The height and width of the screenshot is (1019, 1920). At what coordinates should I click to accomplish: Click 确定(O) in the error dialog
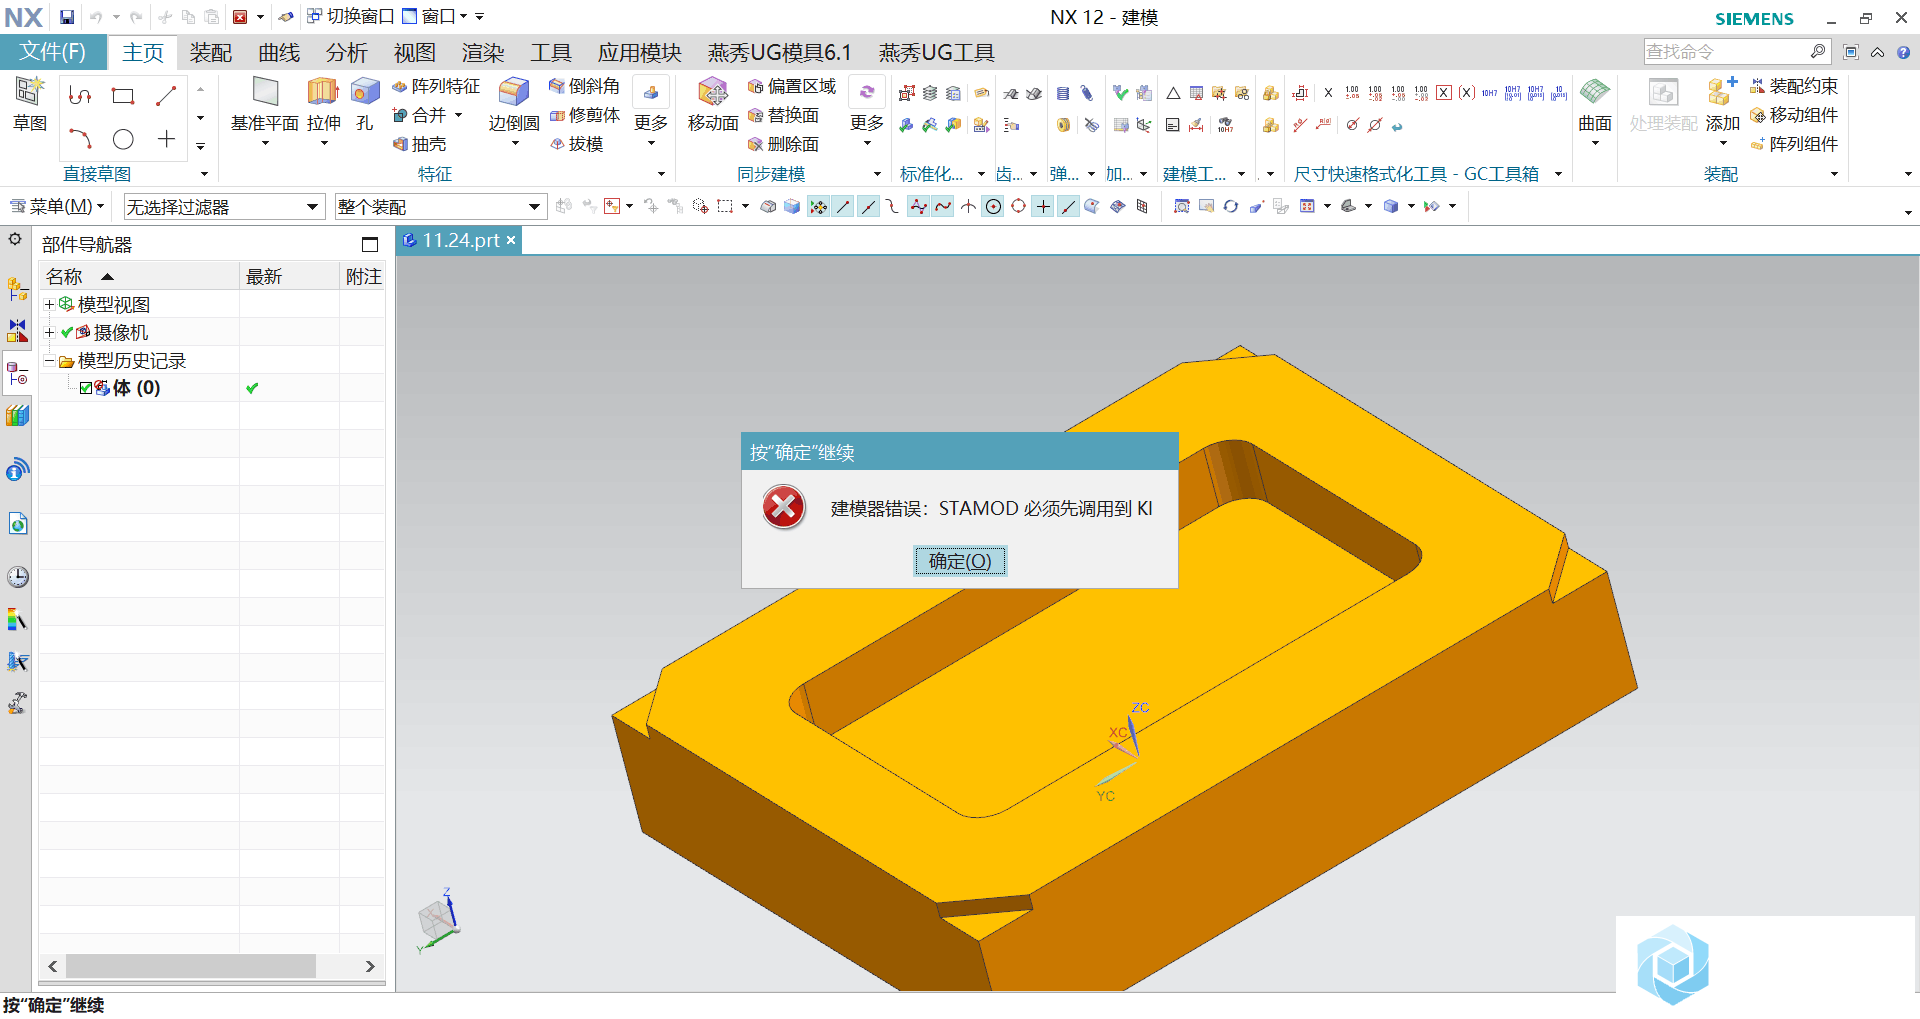pyautogui.click(x=960, y=561)
